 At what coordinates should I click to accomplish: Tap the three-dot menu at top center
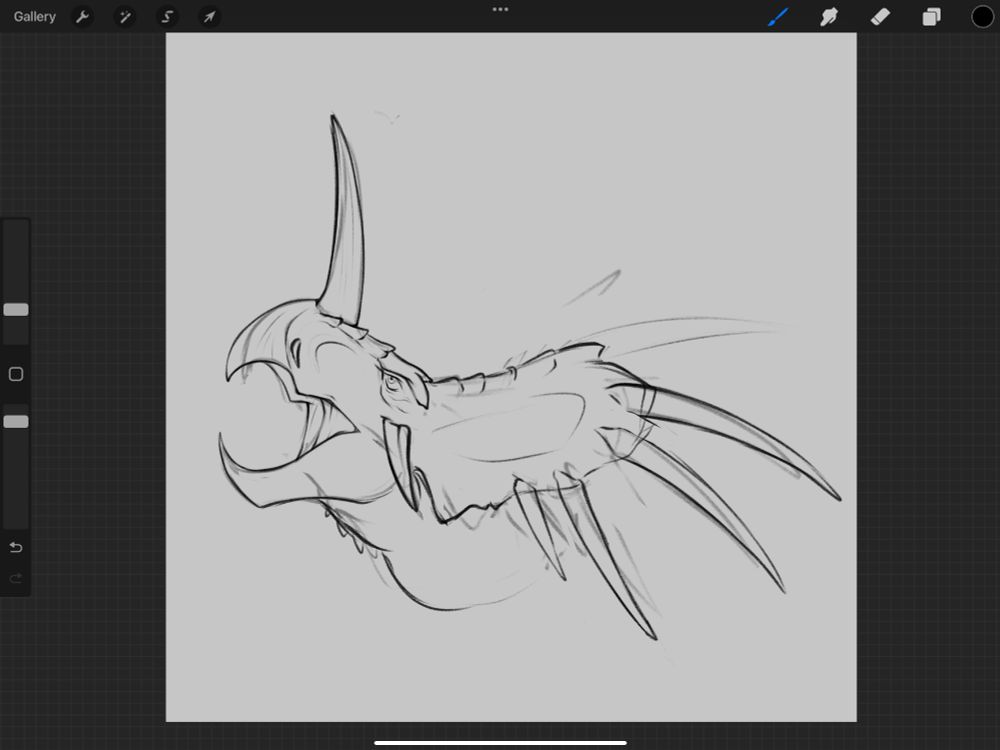(x=501, y=10)
